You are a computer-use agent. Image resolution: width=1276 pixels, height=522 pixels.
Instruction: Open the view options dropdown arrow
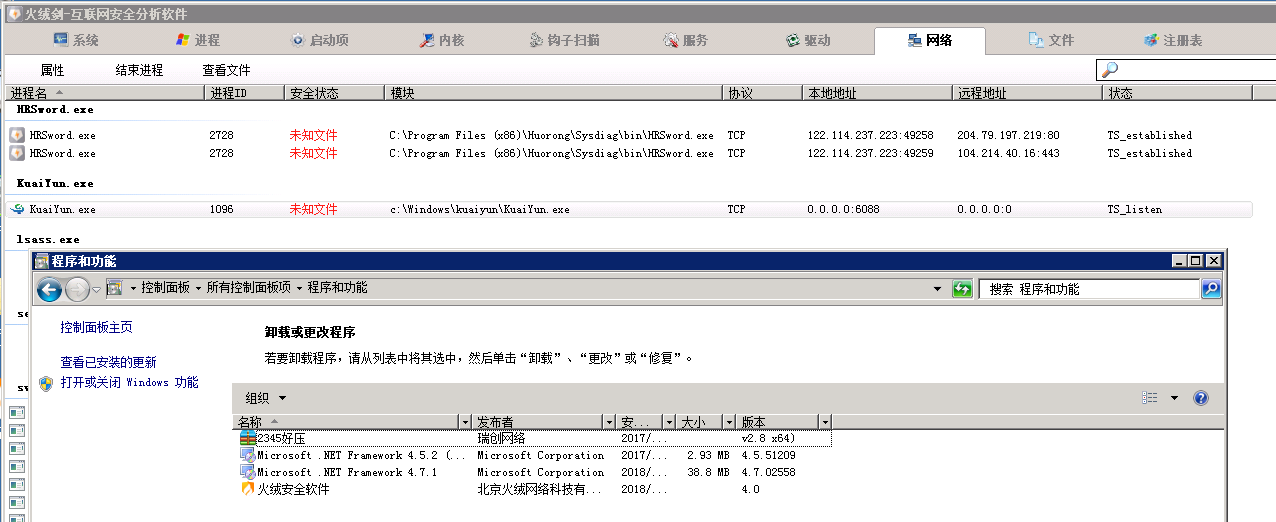[x=1175, y=398]
